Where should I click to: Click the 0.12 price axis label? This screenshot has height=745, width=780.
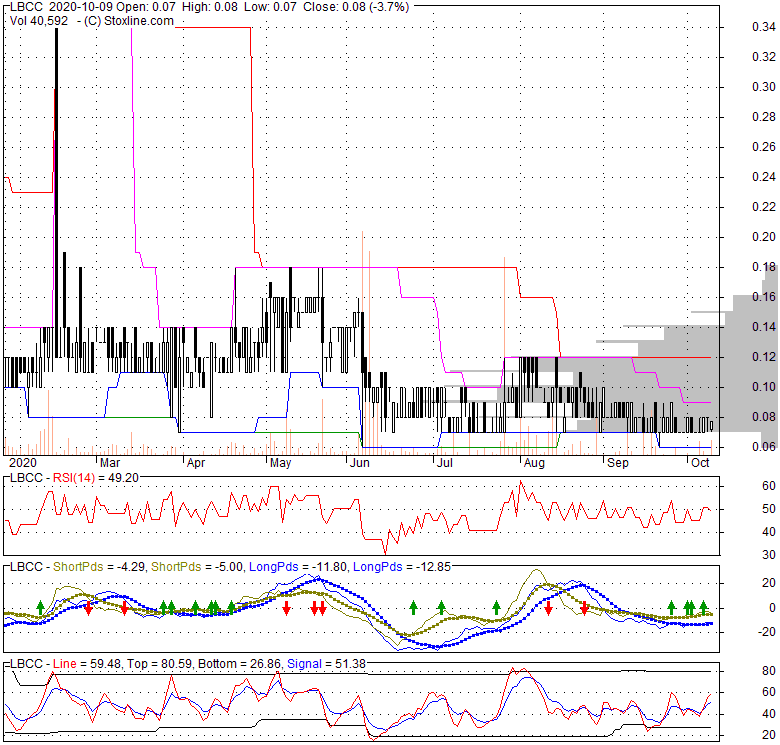coord(764,357)
